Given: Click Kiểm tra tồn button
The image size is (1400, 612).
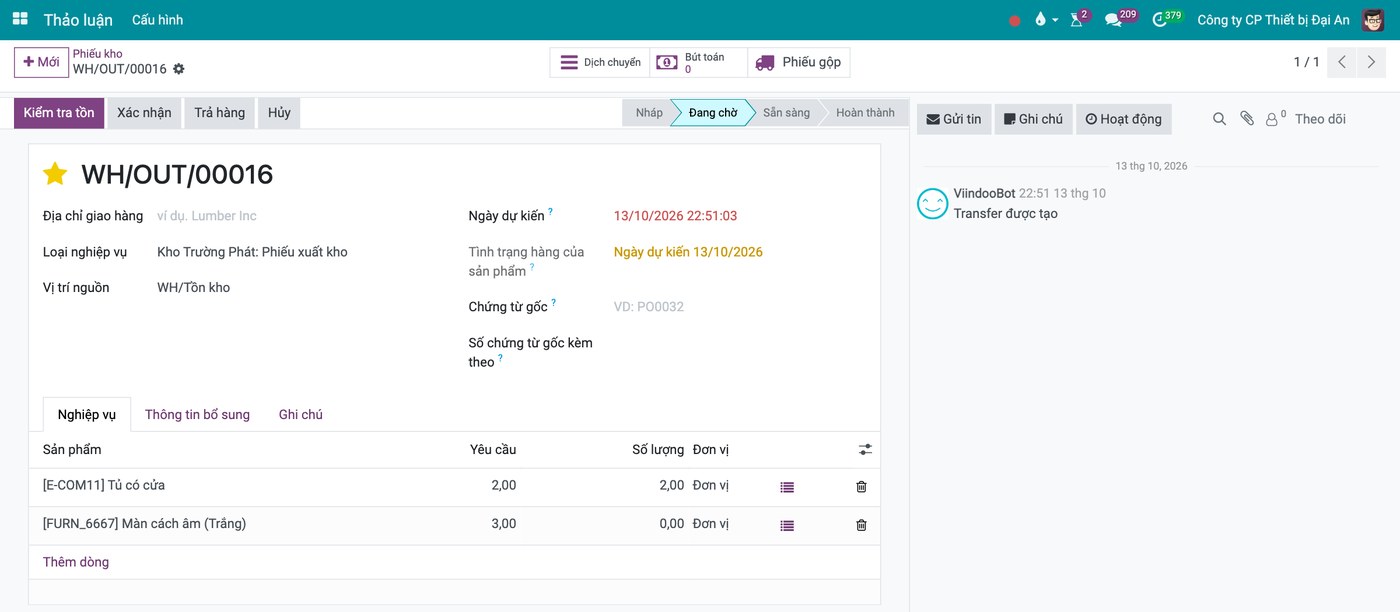Looking at the screenshot, I should [59, 113].
